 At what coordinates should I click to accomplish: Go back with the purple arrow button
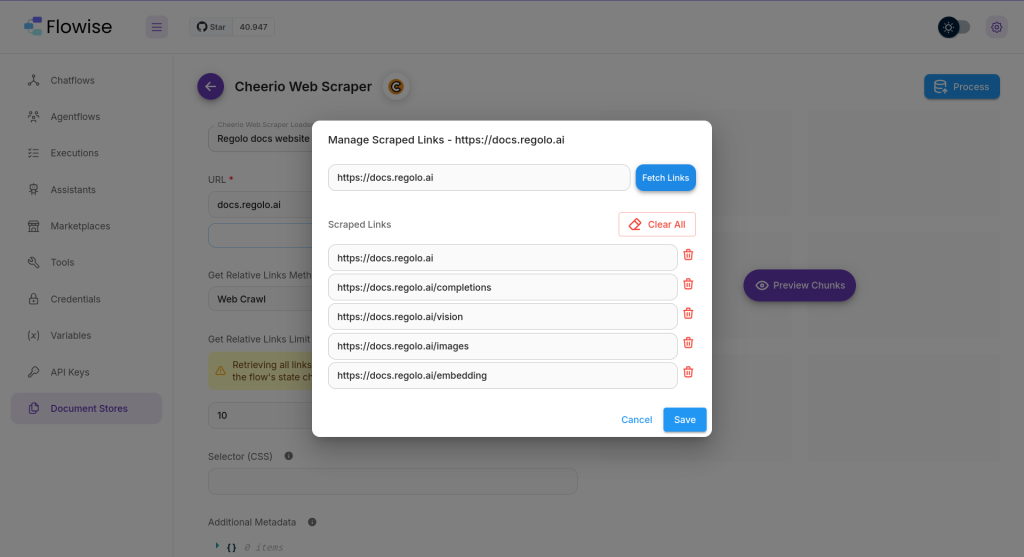210,86
